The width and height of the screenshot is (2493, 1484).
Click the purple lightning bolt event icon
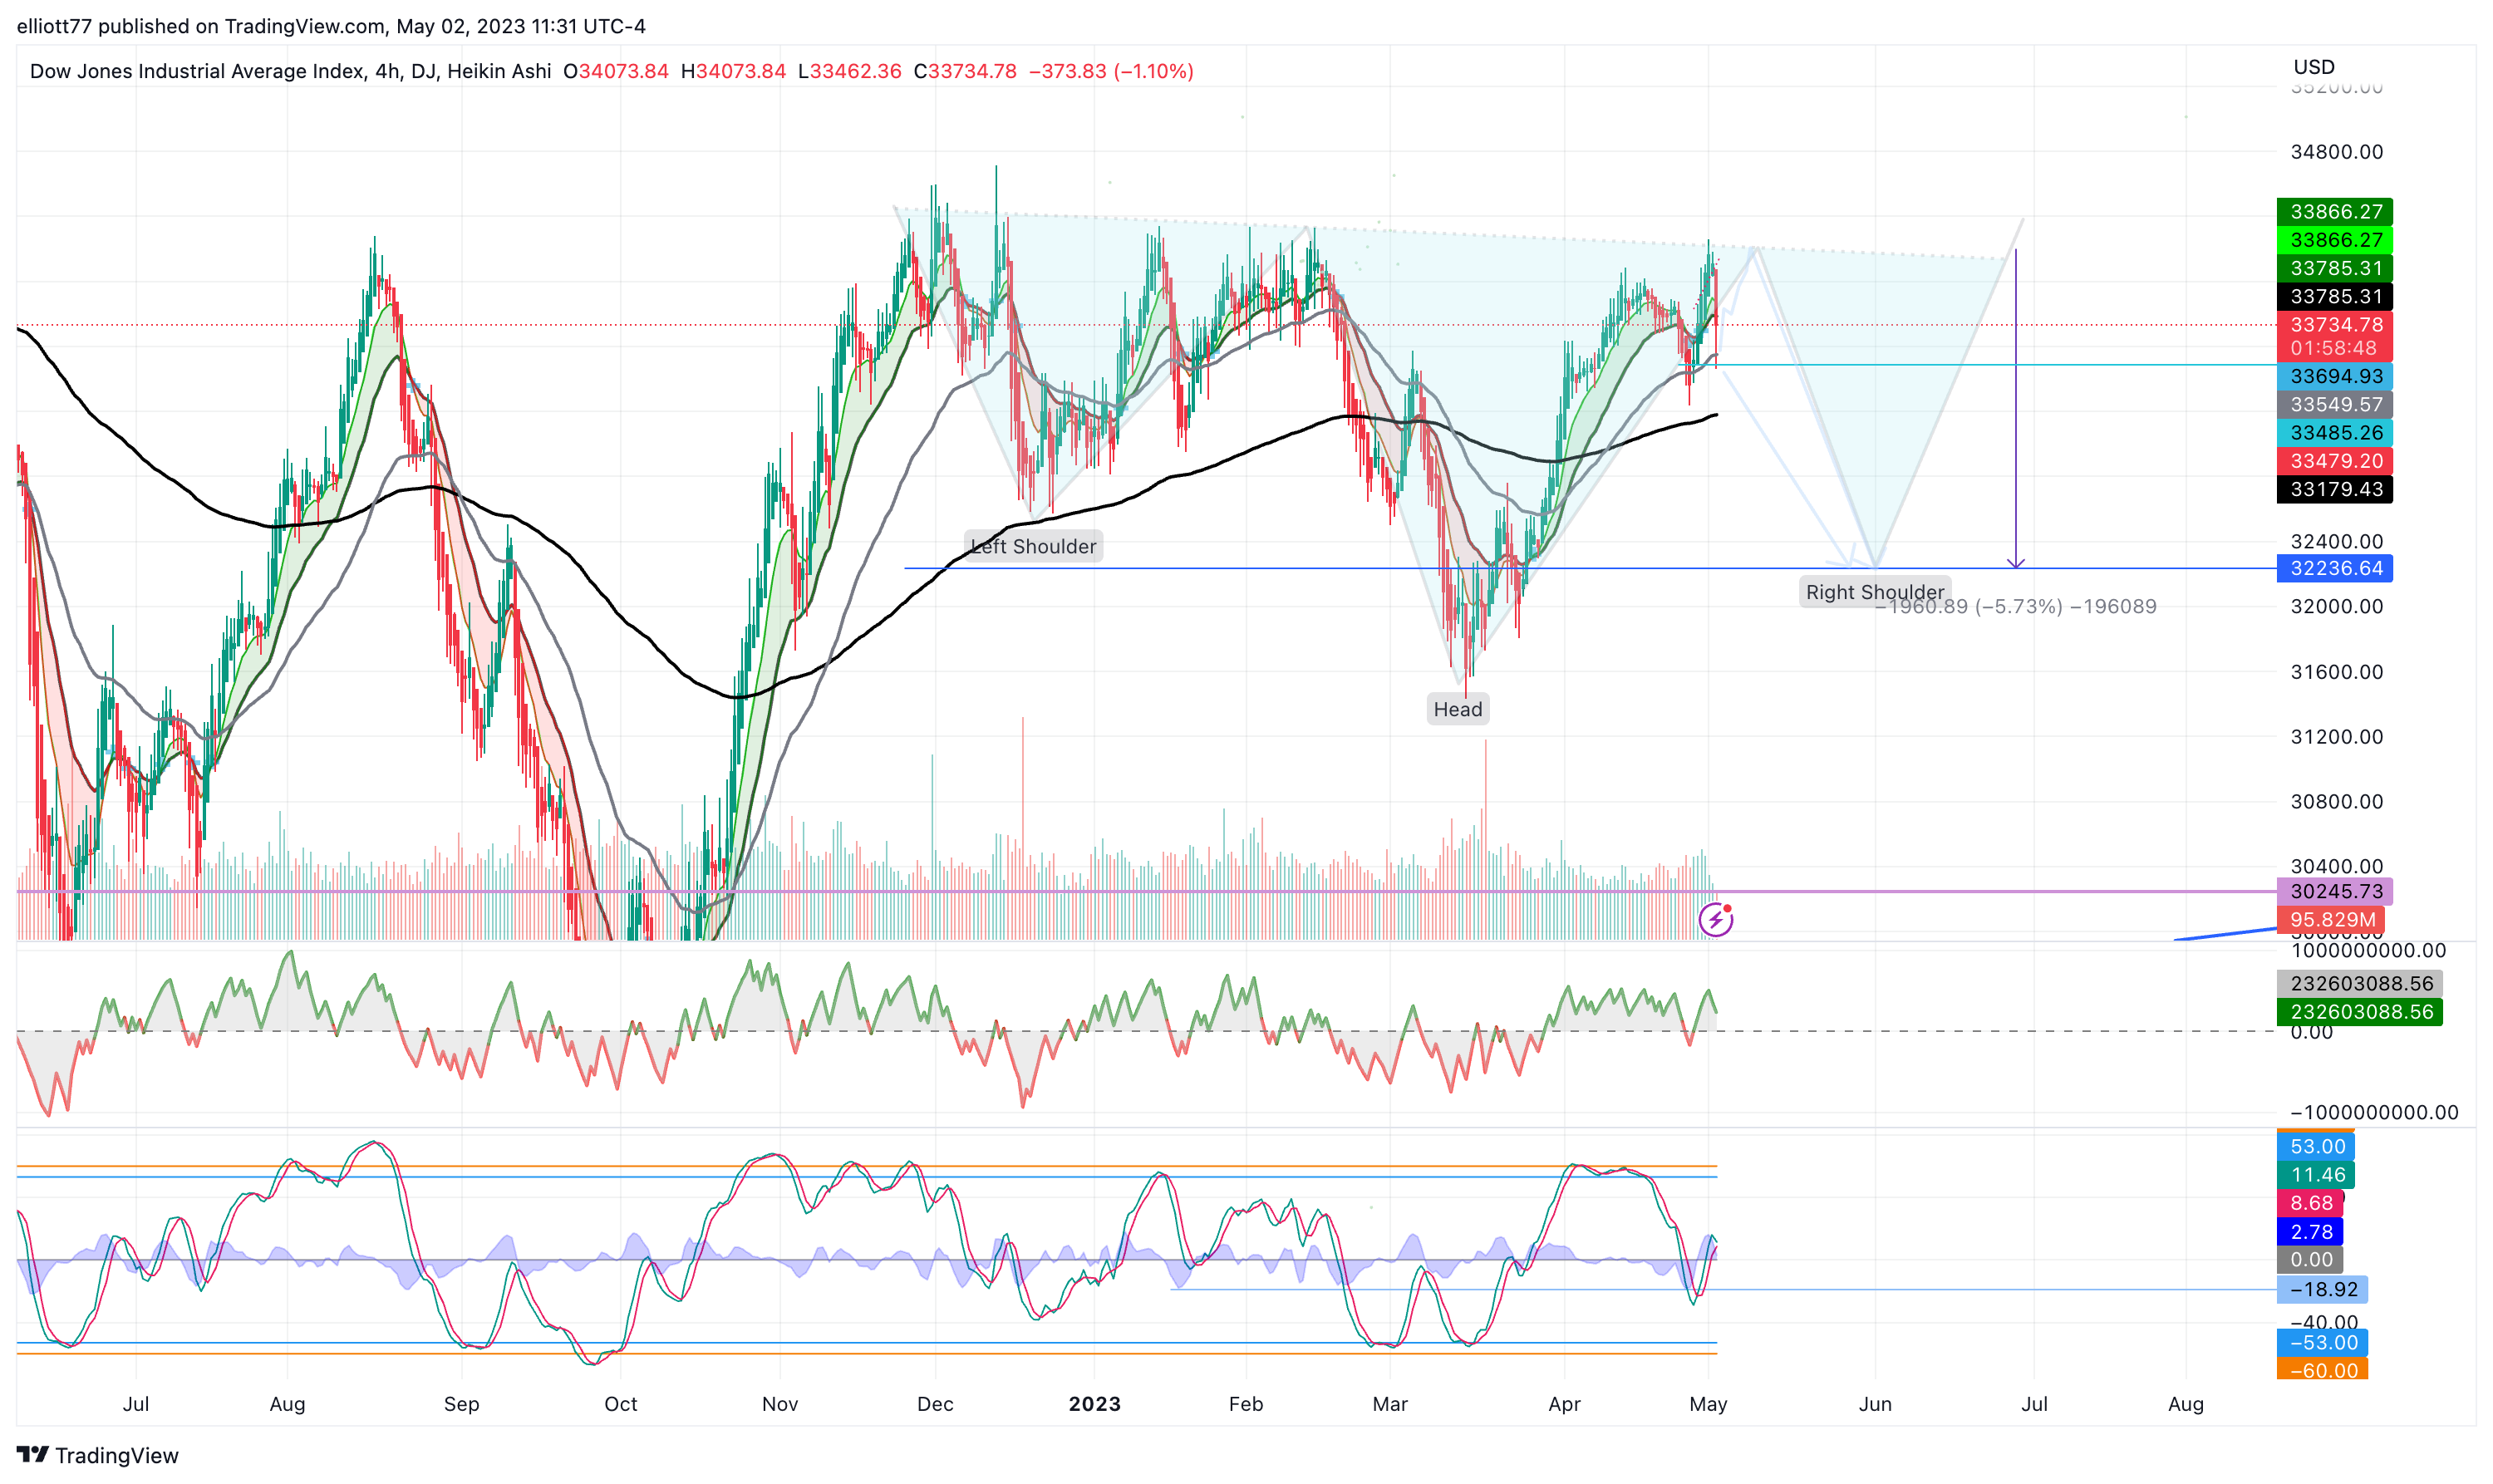coord(1715,919)
